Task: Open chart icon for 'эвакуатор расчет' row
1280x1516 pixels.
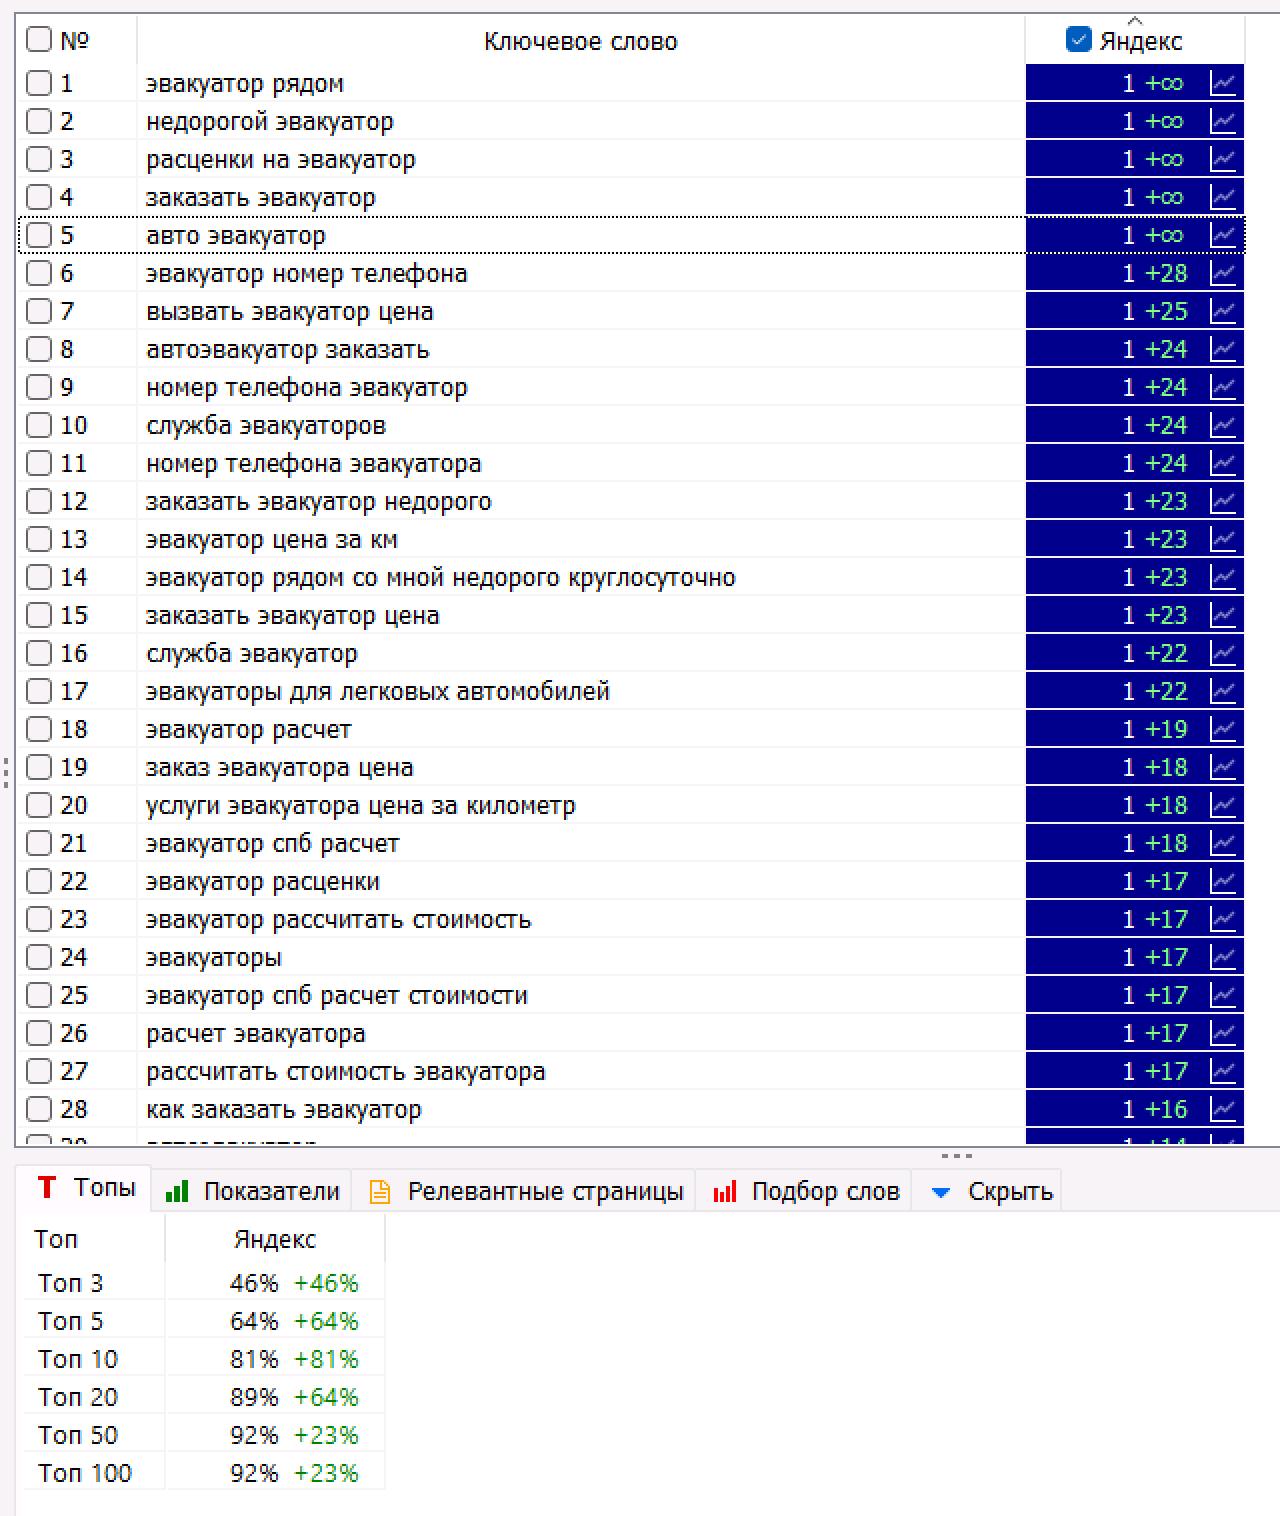Action: pyautogui.click(x=1223, y=729)
